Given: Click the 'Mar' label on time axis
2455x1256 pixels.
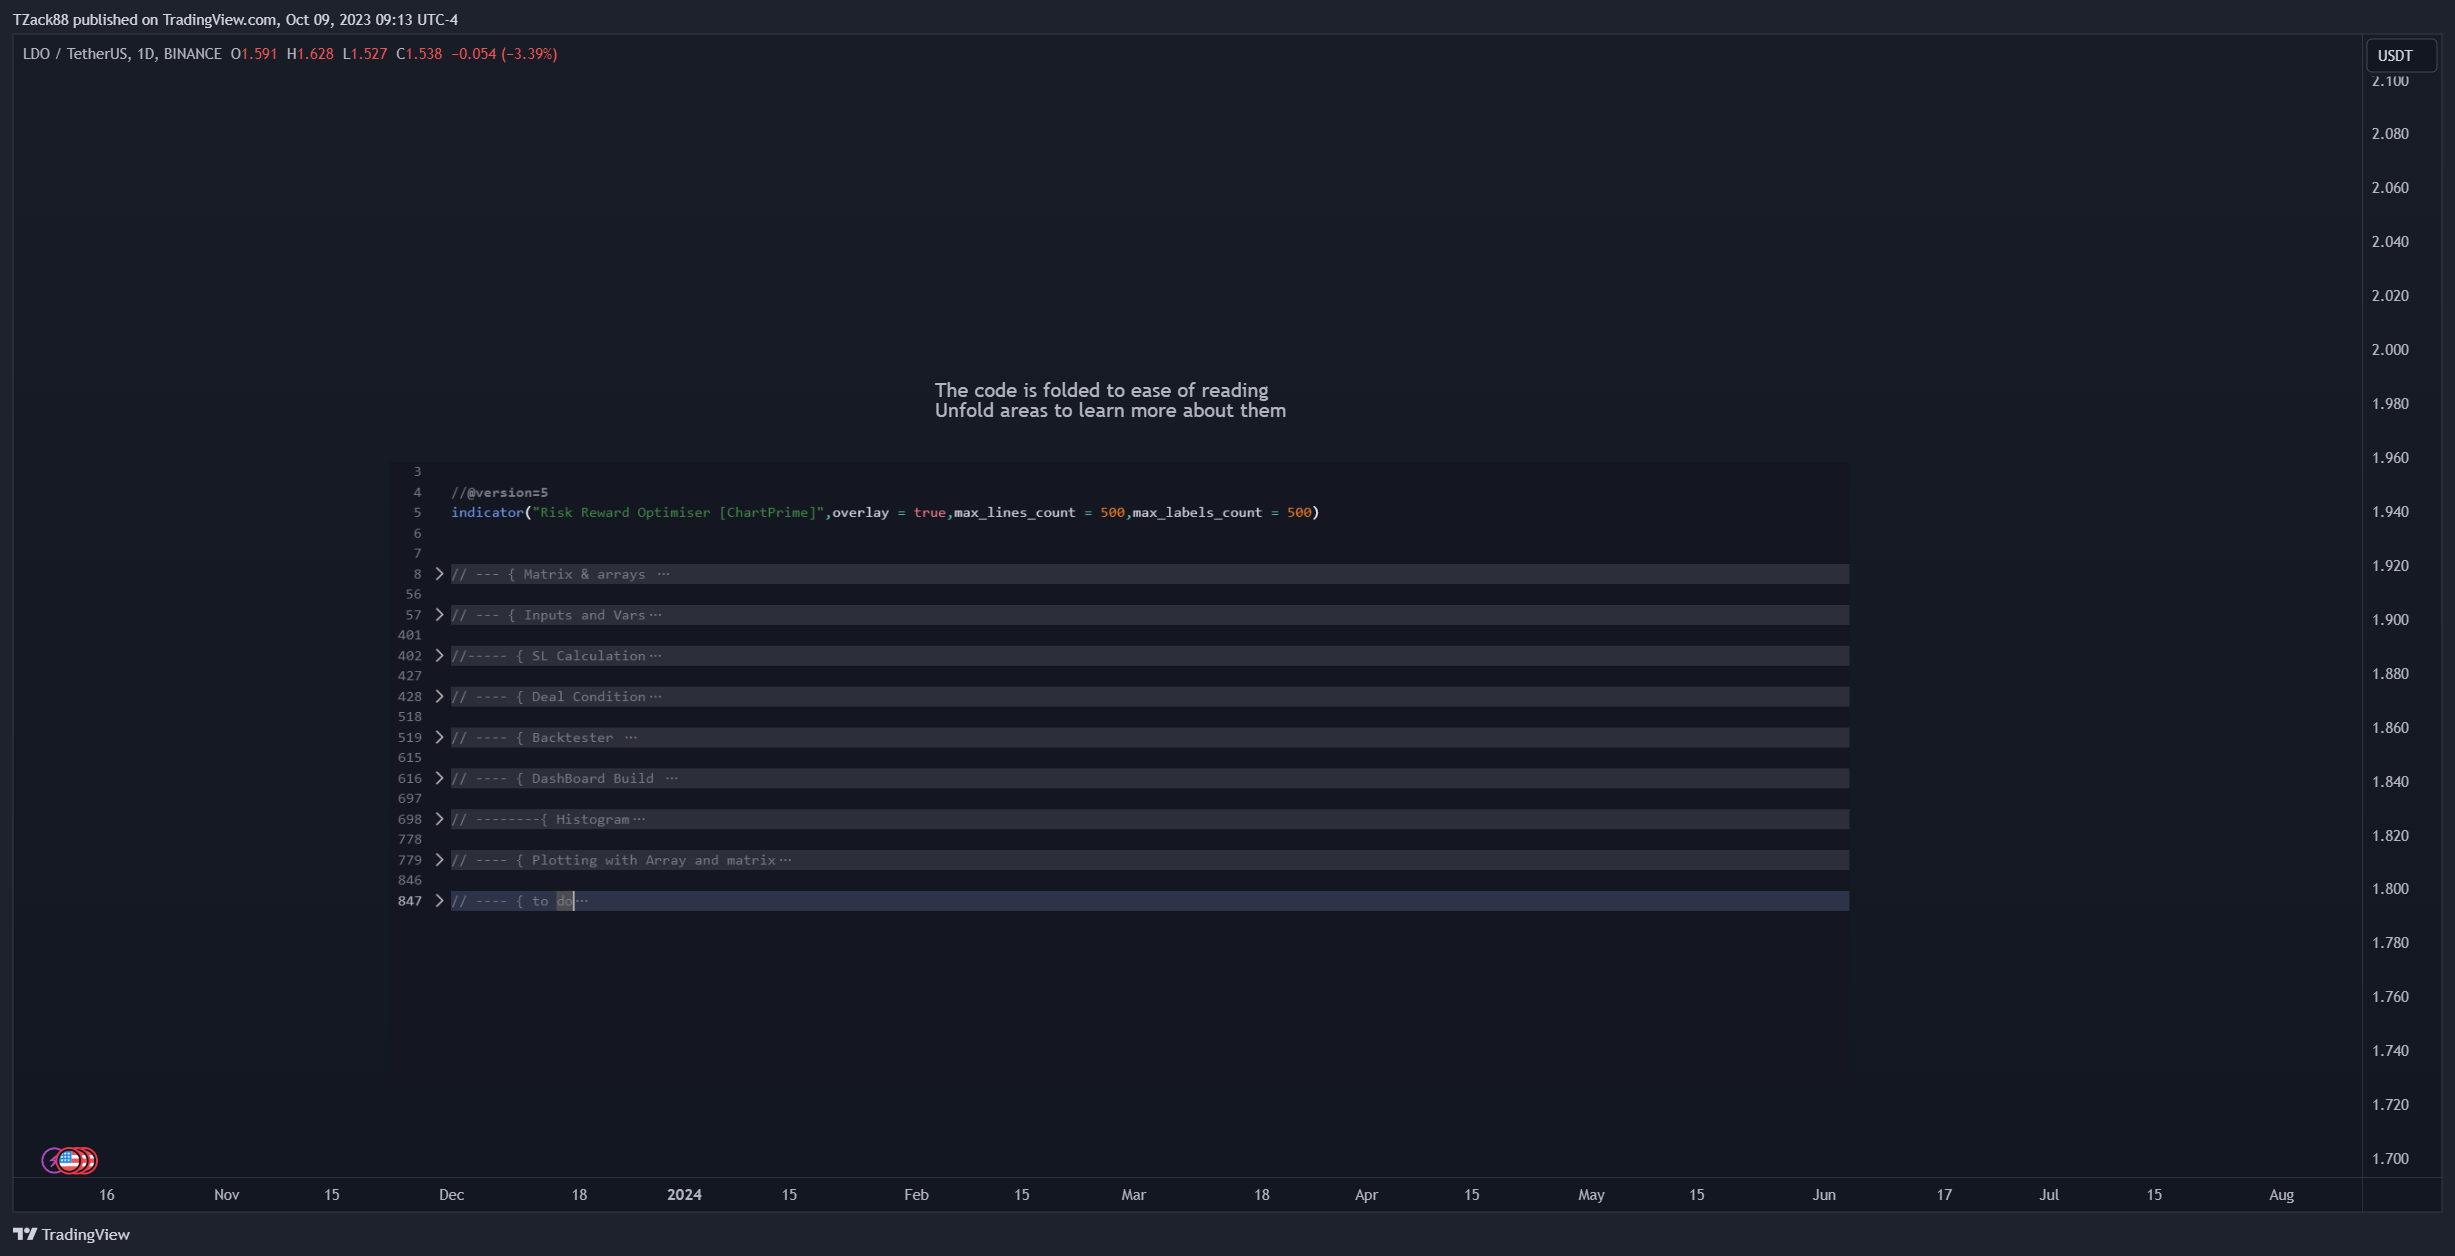Looking at the screenshot, I should pos(1133,1194).
